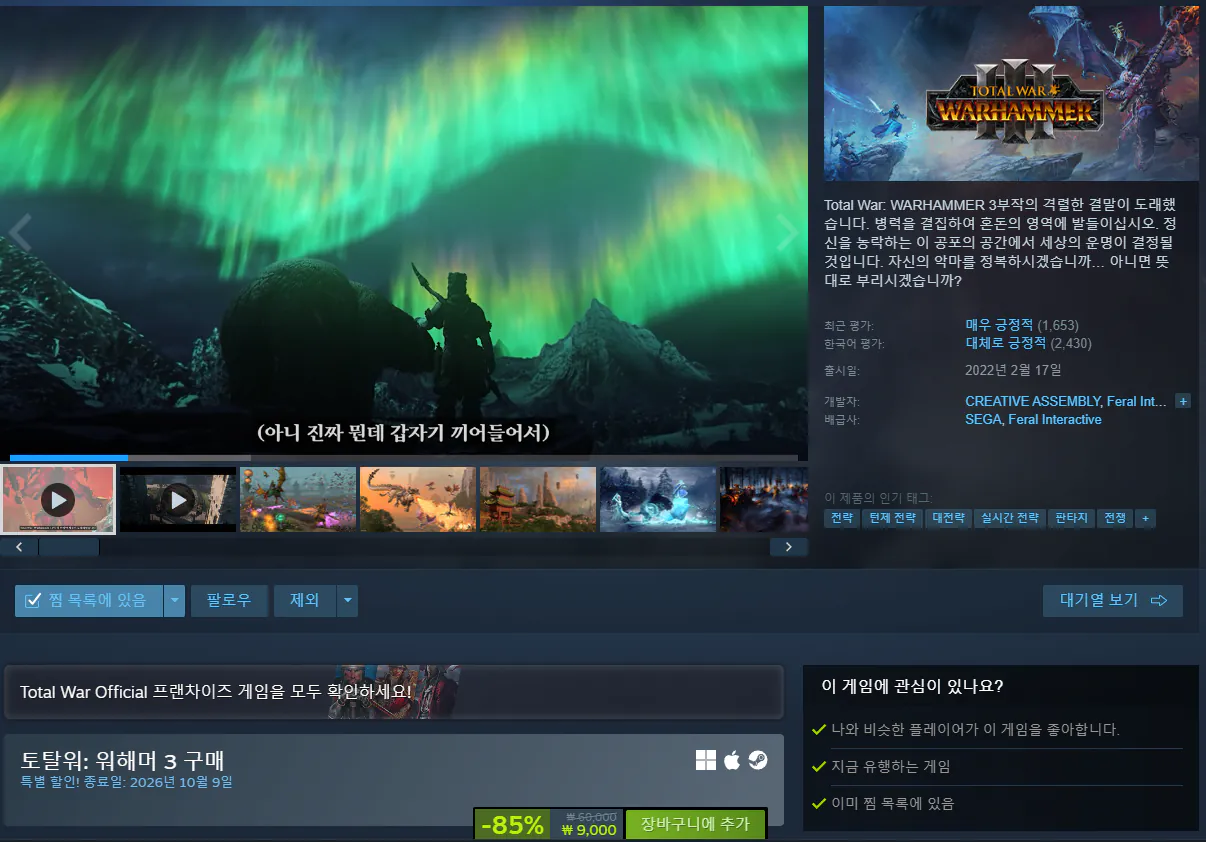The width and height of the screenshot is (1206, 842).
Task: Open recent reviews '매우 긍정적' link
Action: coord(999,325)
